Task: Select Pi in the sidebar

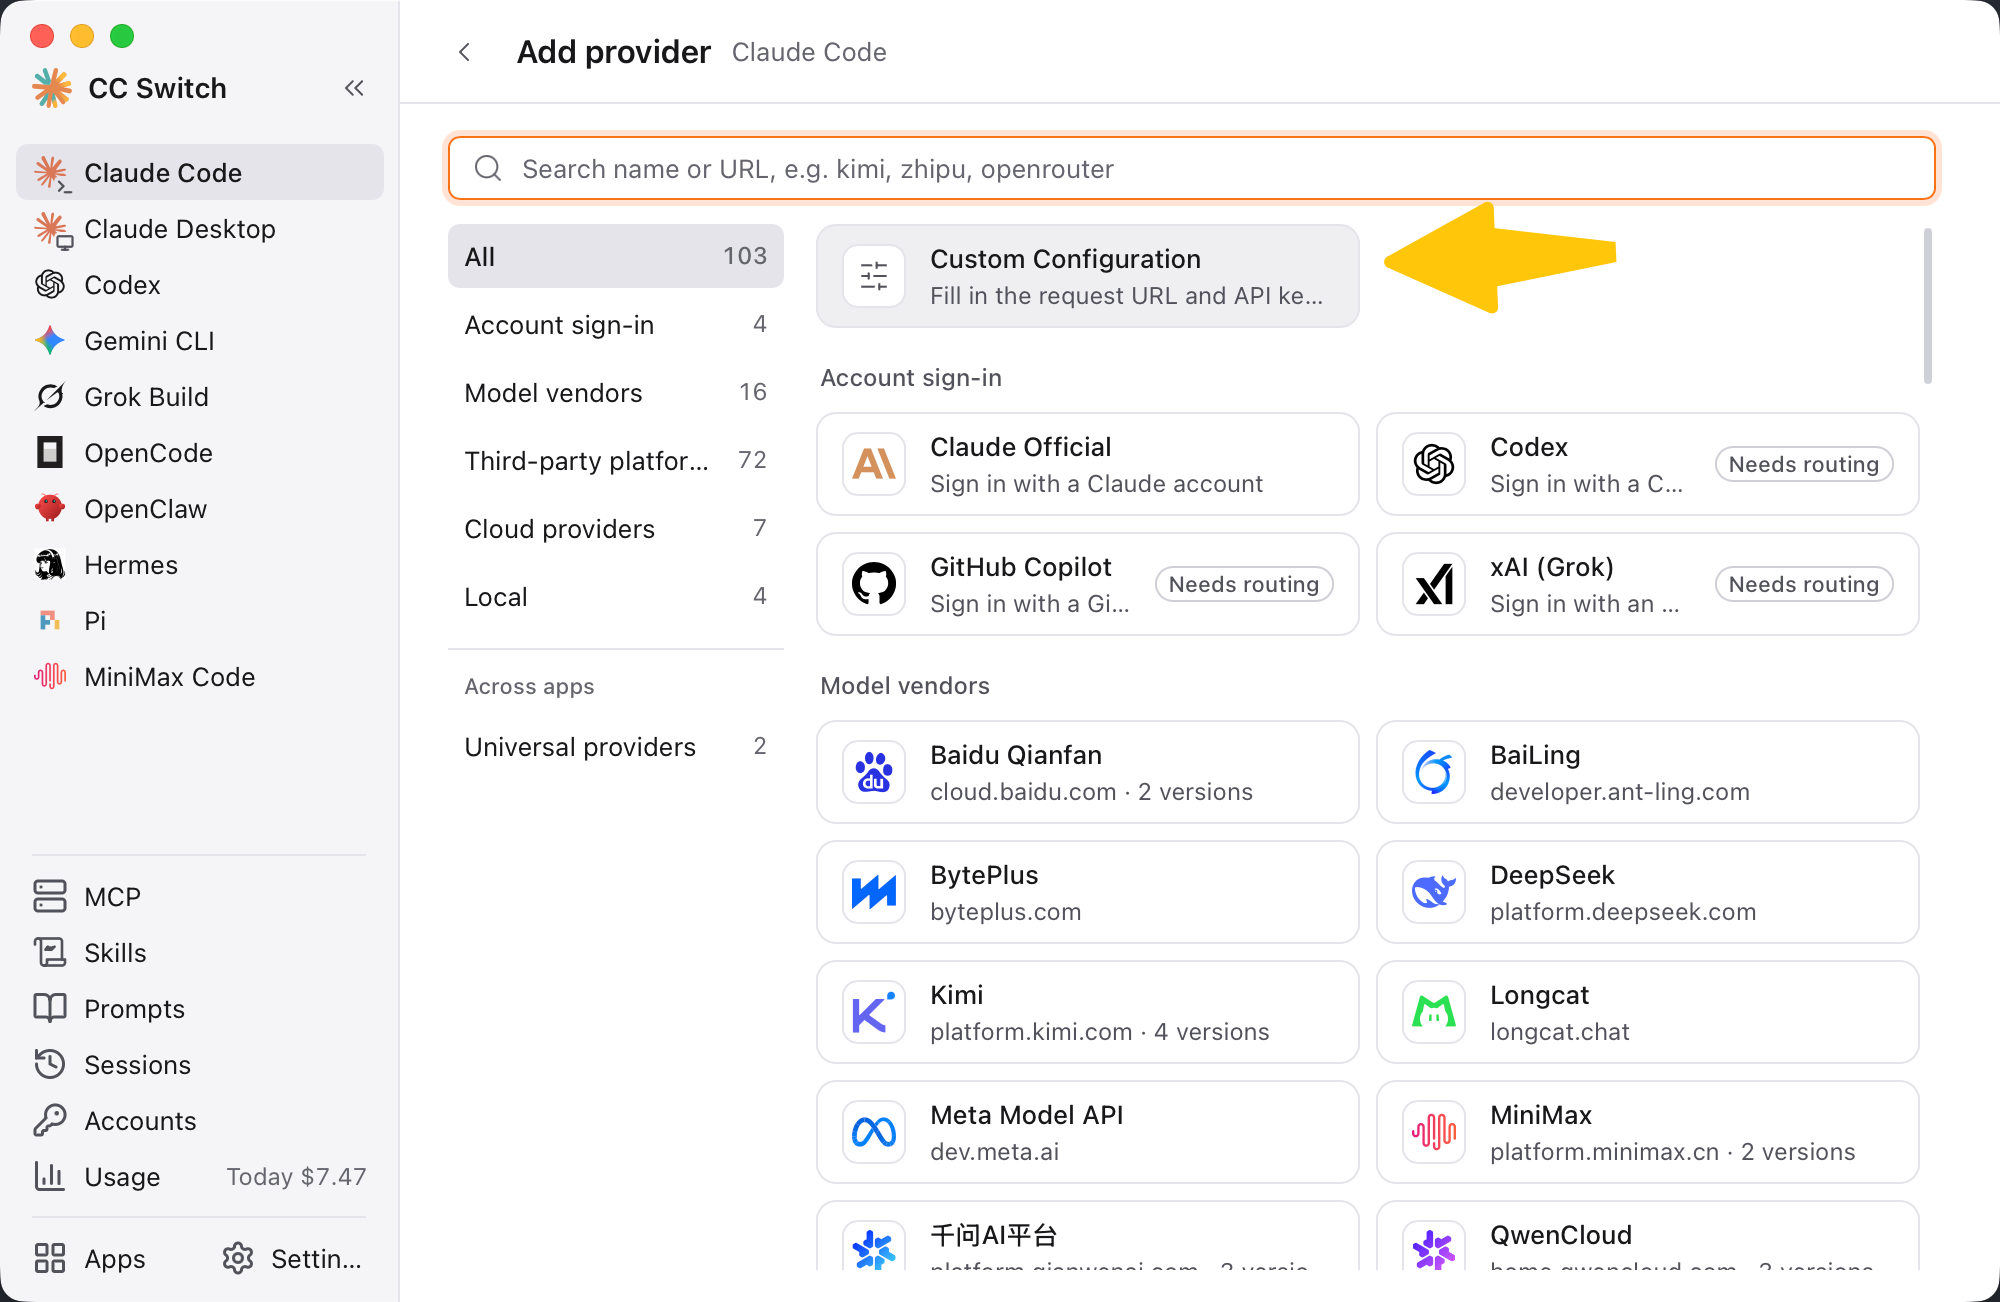Action: coord(200,621)
